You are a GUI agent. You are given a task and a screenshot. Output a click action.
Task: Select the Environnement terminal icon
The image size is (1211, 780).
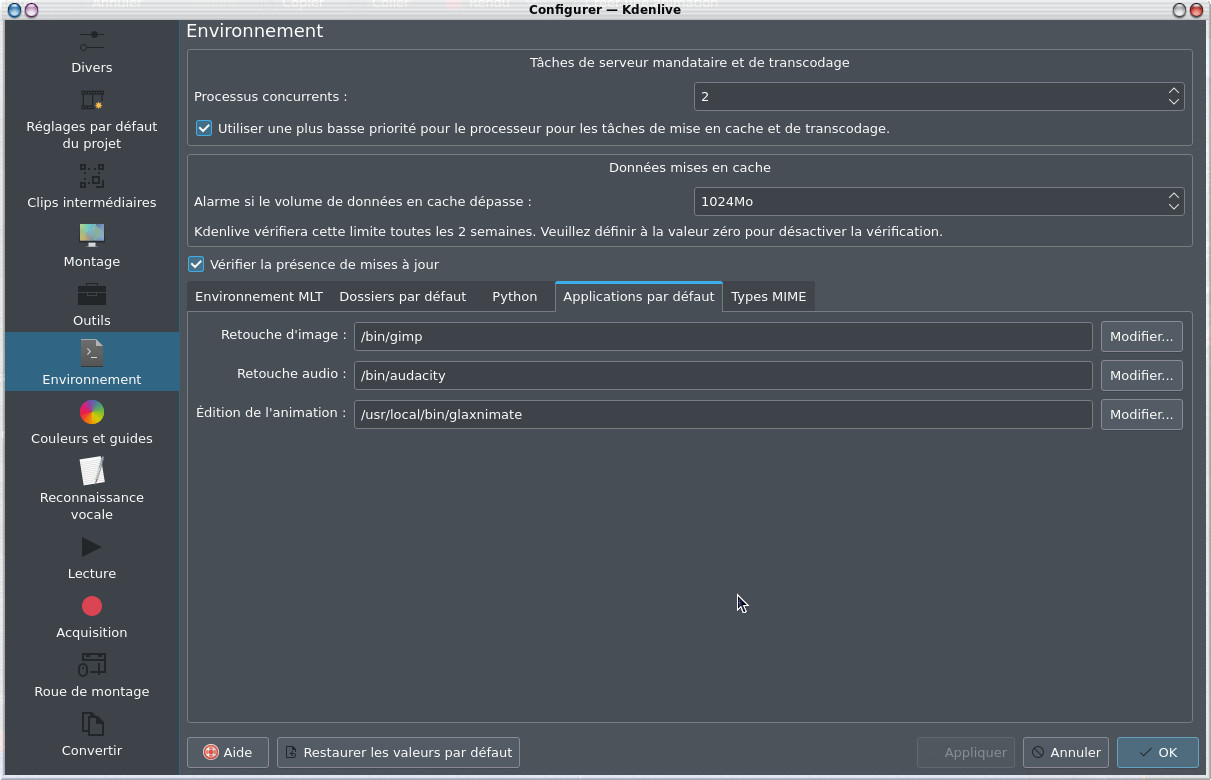92,353
